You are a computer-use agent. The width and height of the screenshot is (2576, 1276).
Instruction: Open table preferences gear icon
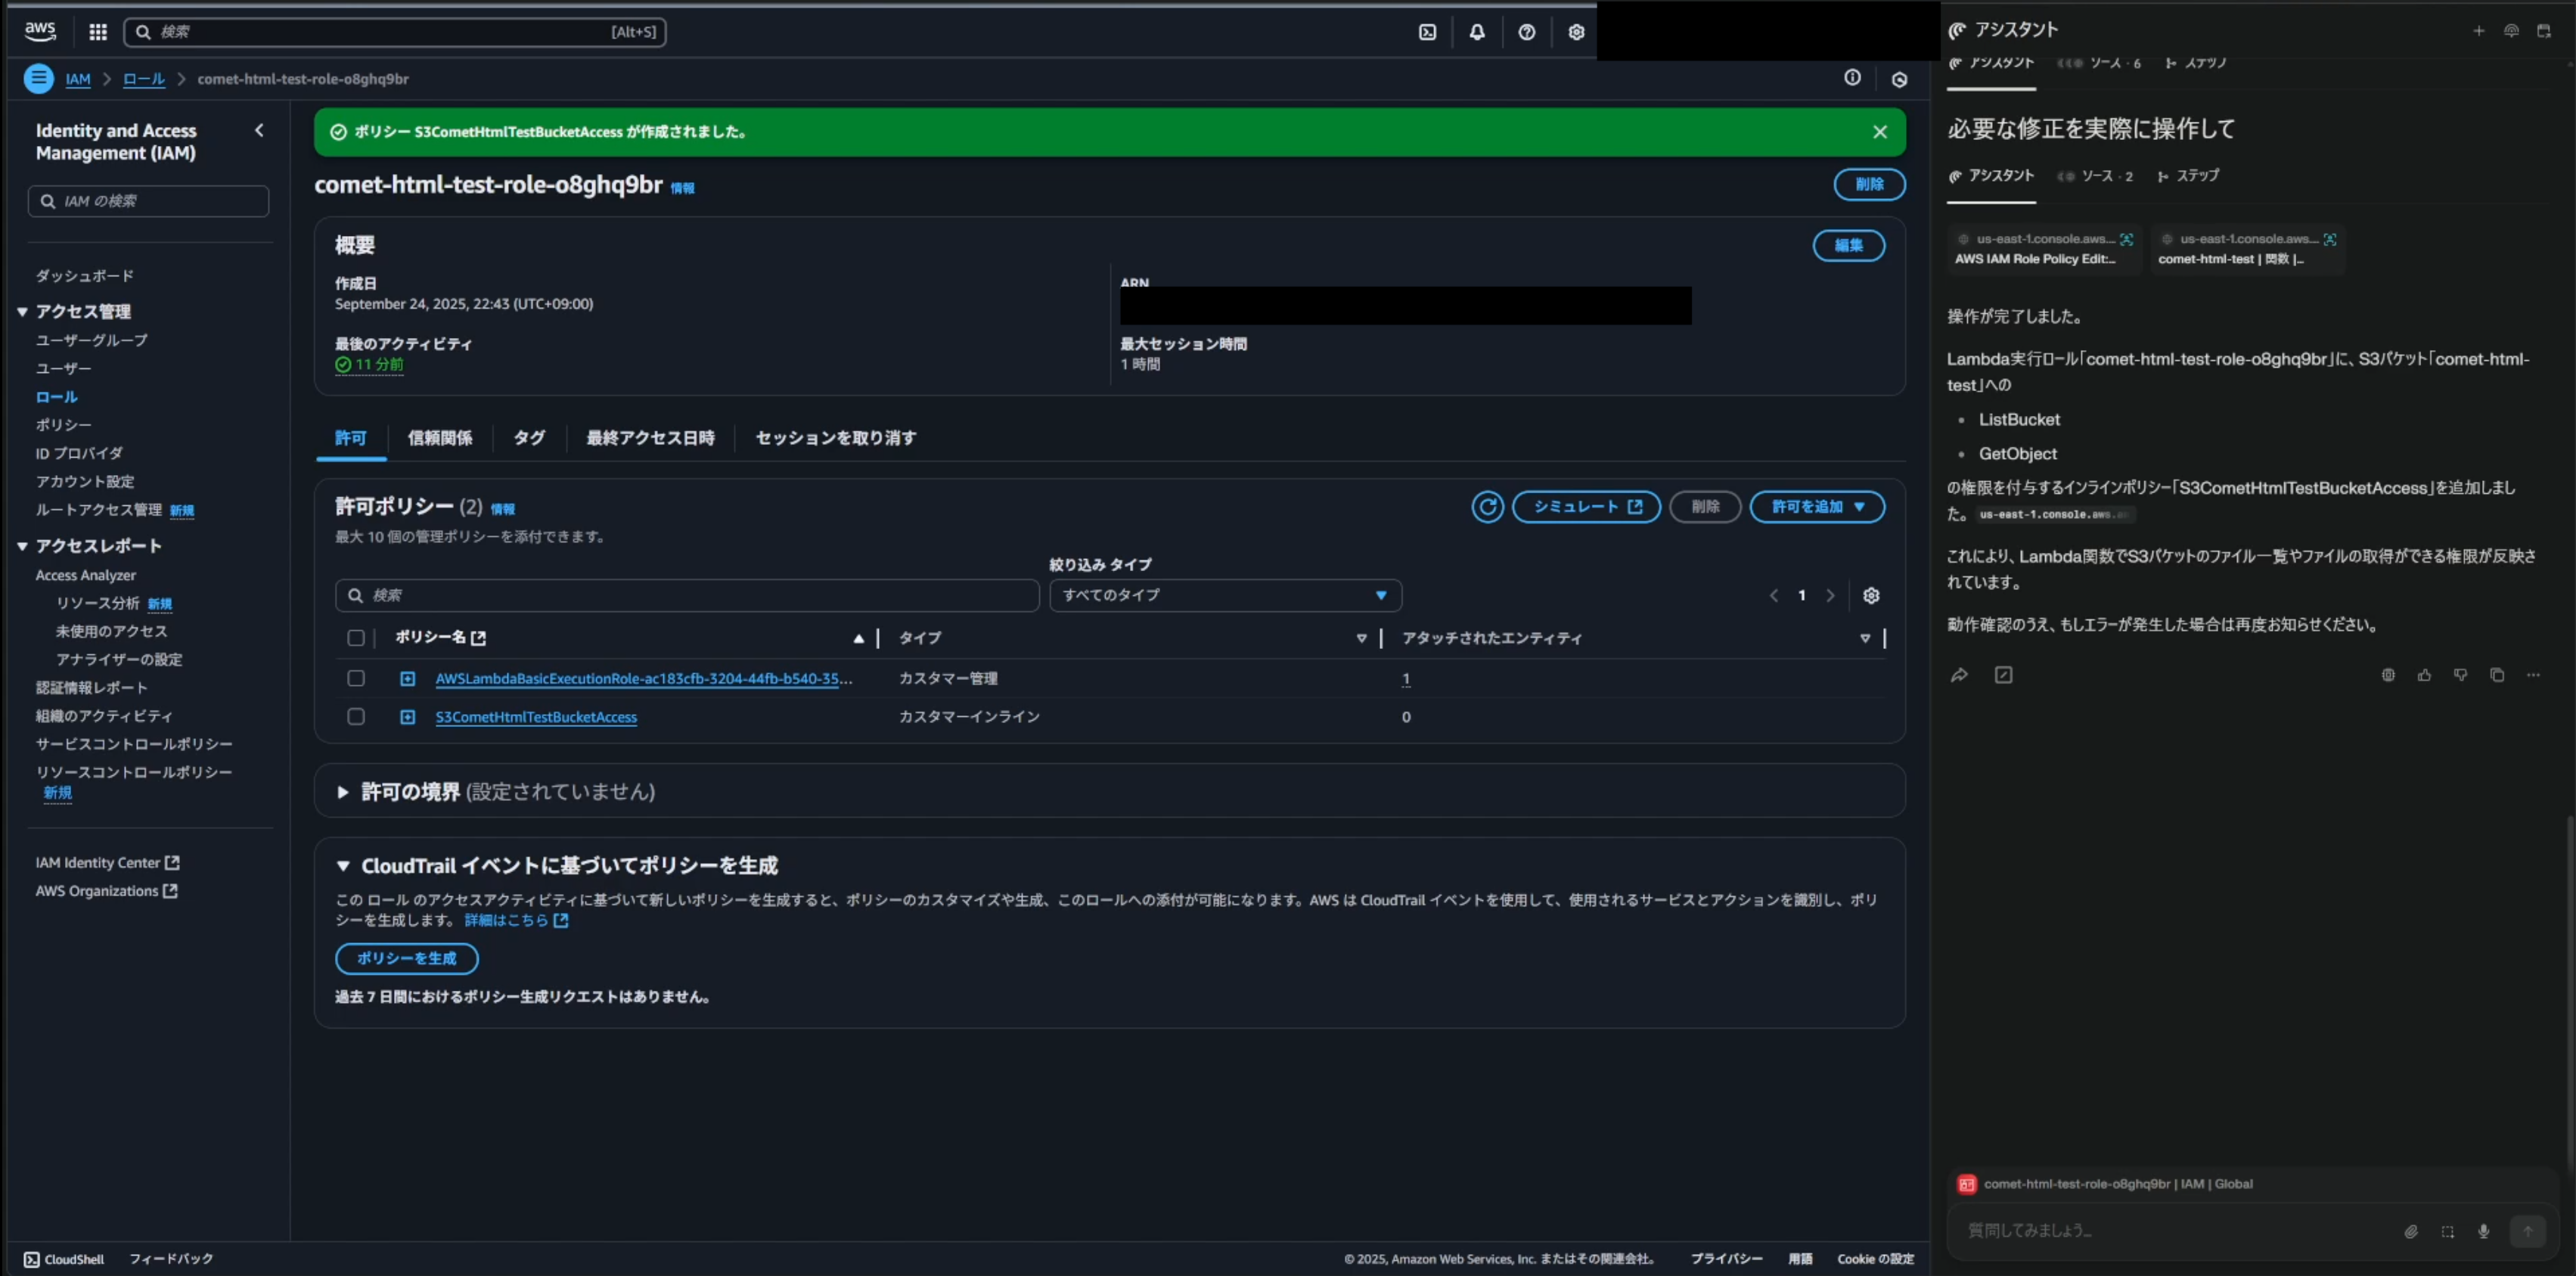1871,596
